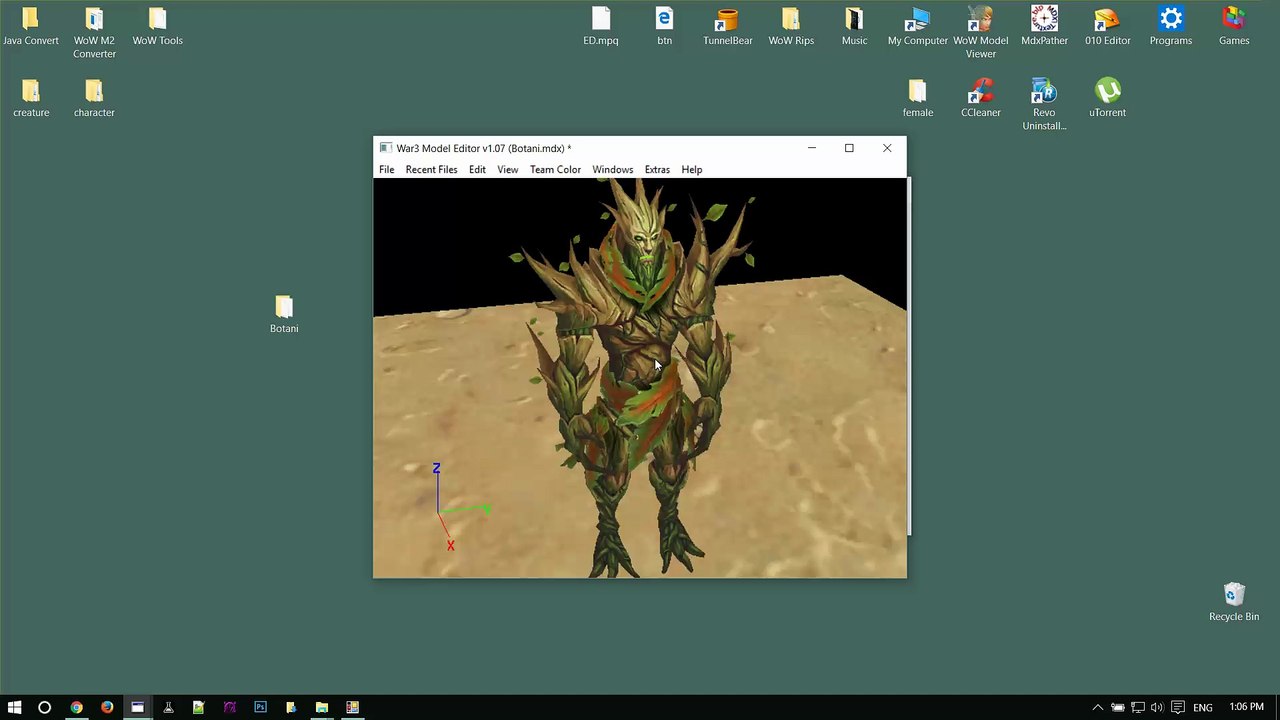
Task: Open the Action Center notifications
Action: 1178,707
